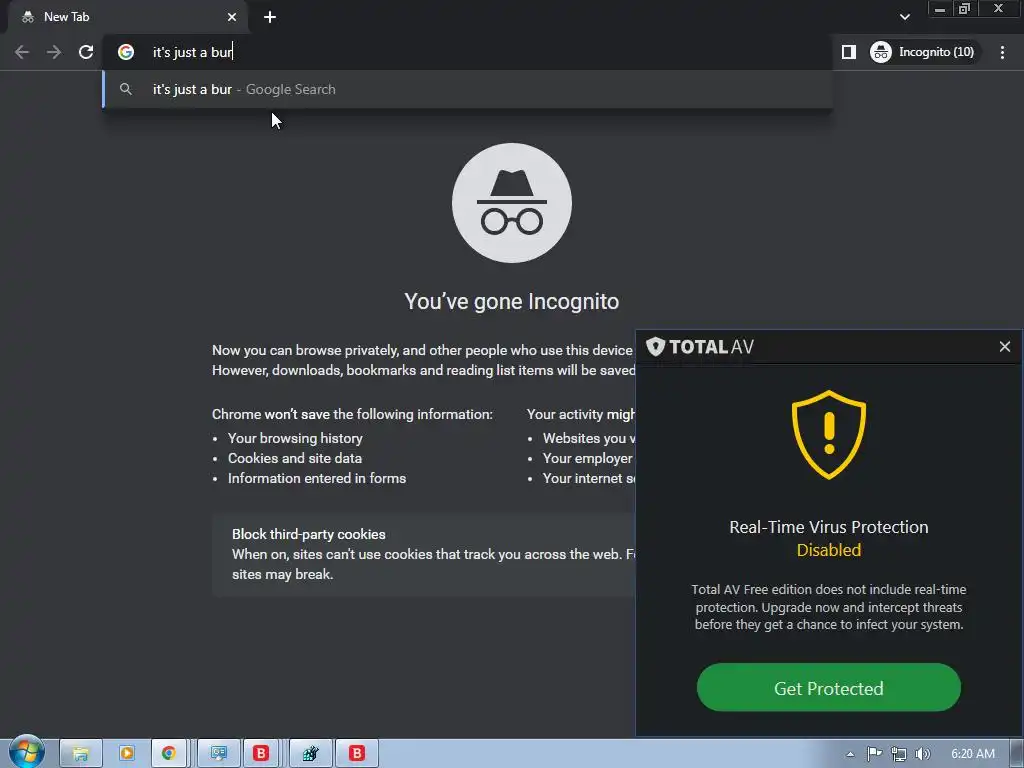This screenshot has height=768, width=1024.
Task: Click the taskbar icon left of last B
Action: coord(310,754)
